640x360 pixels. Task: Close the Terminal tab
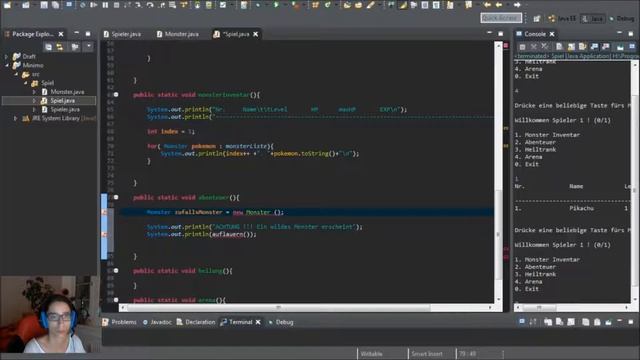pos(258,322)
